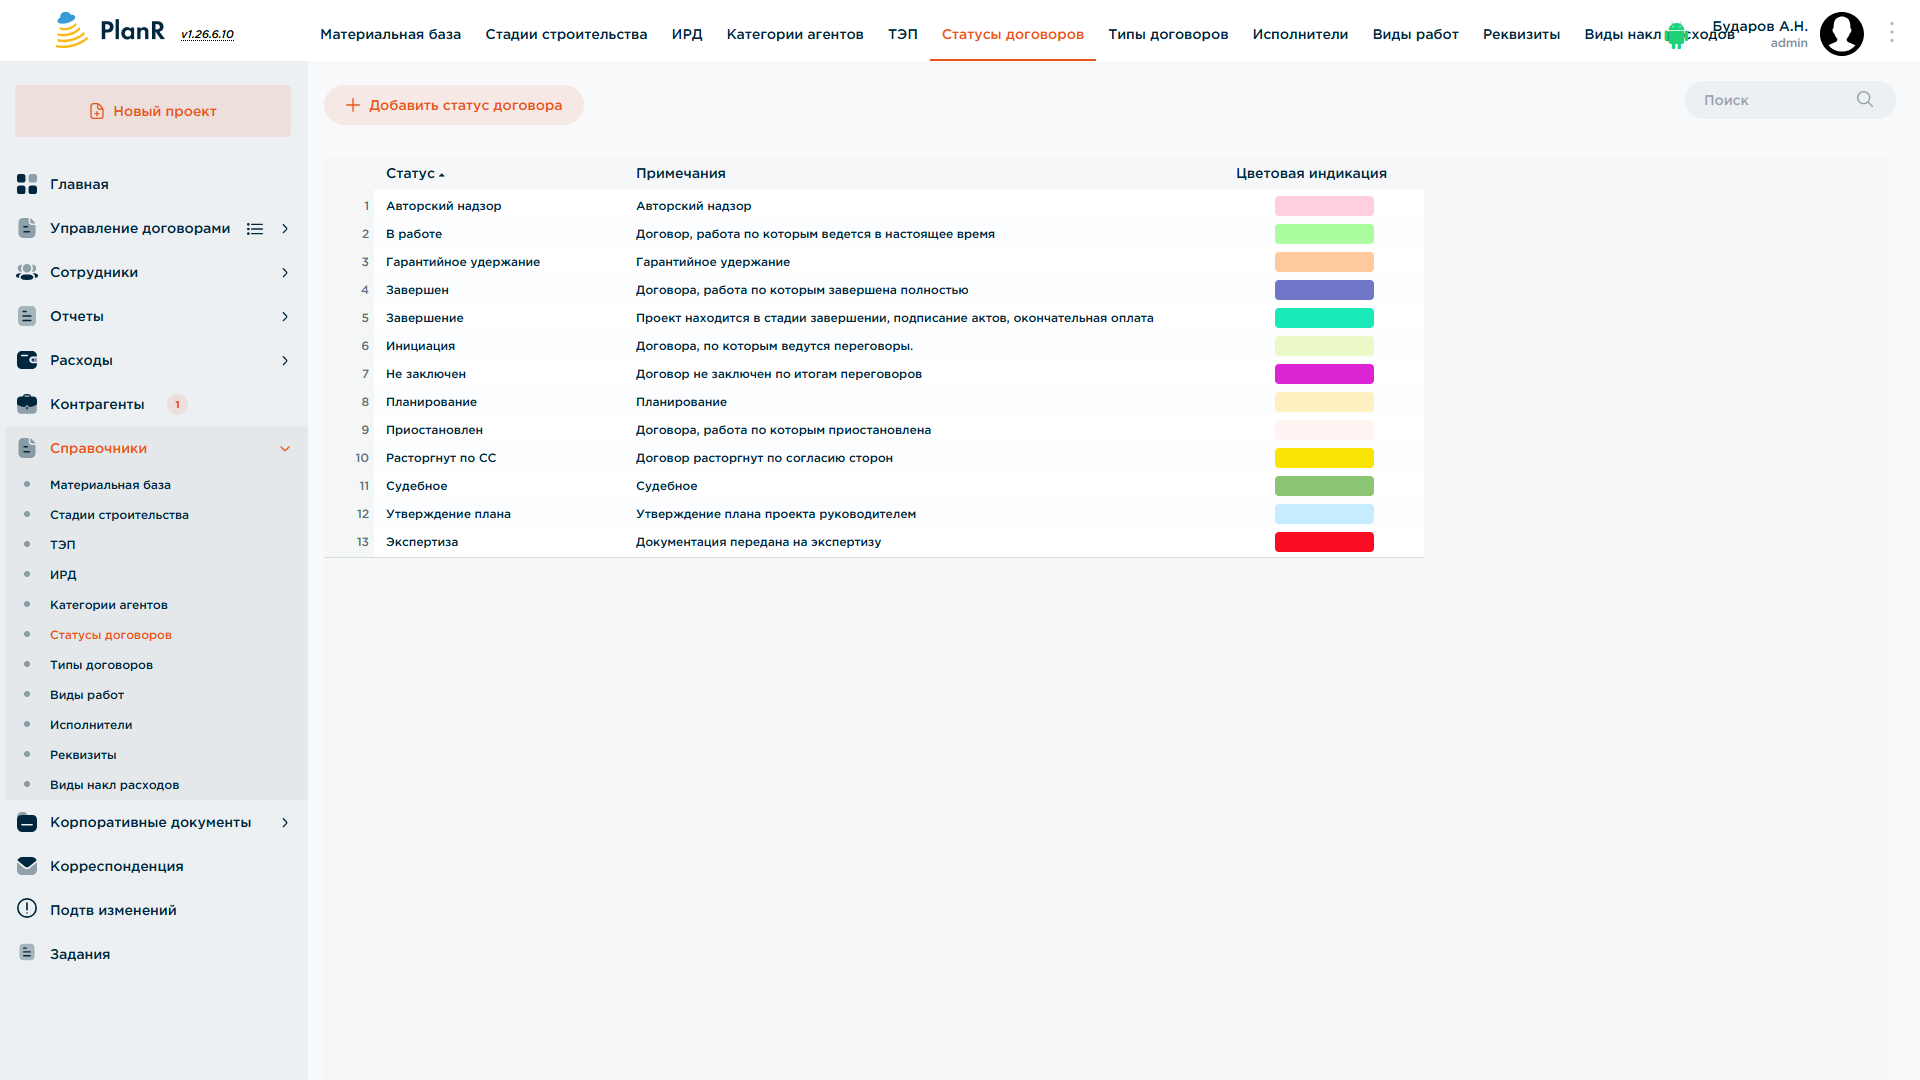
Task: Expand the Сотрудники chevron
Action: (x=285, y=273)
